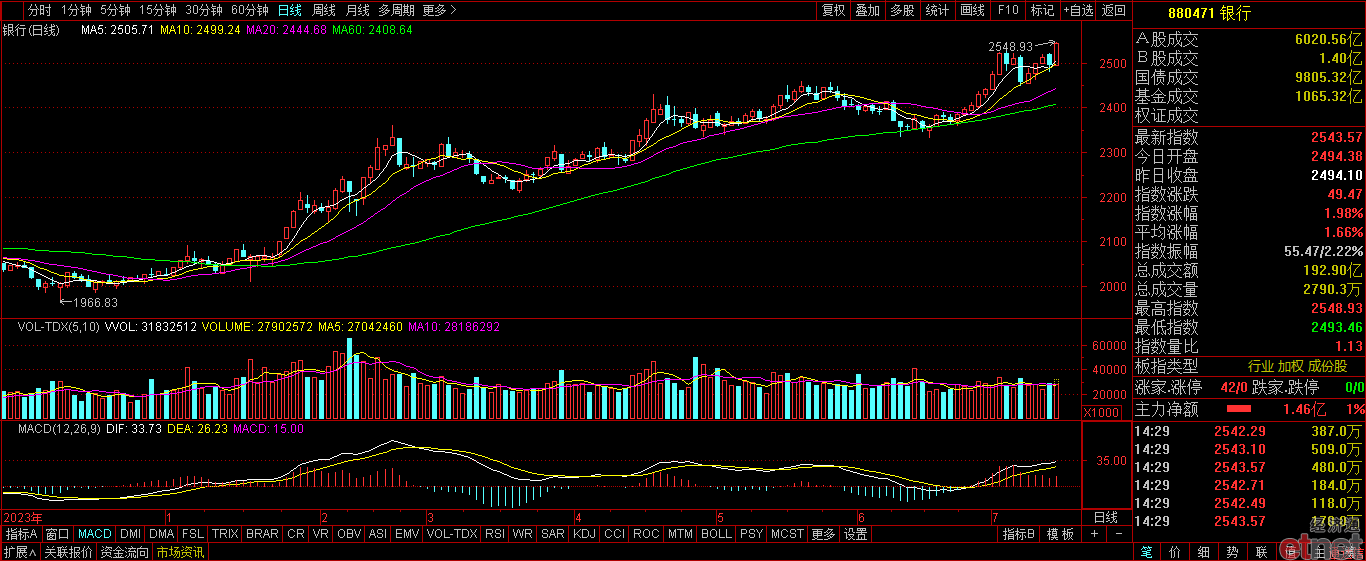Select the EMV indicator tab

pos(407,535)
